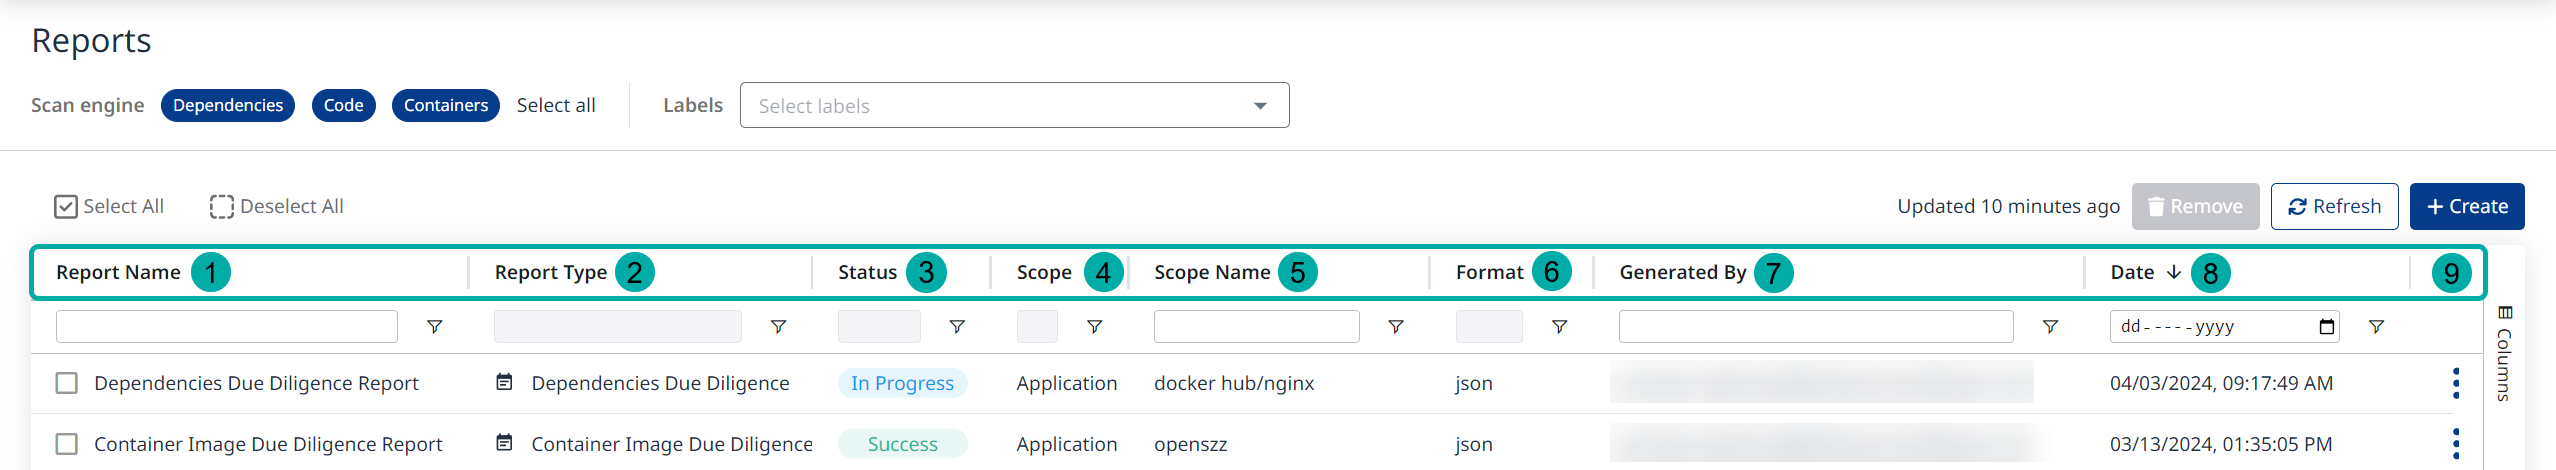Sort by the Date column header

2132,272
